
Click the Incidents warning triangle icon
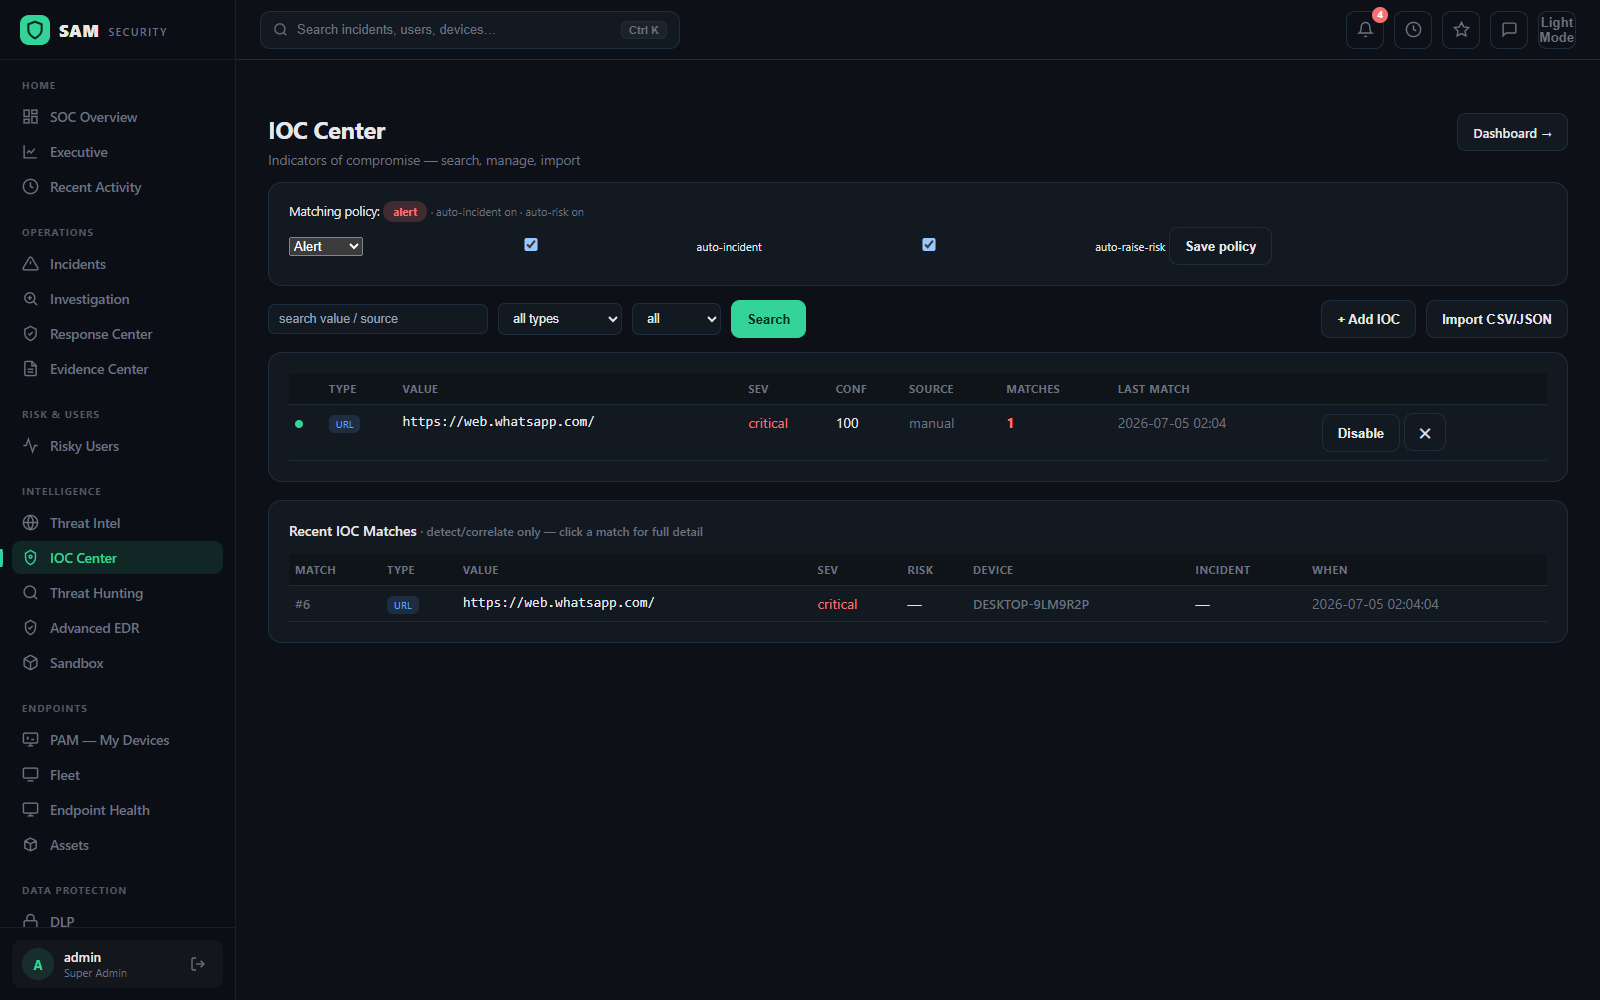(x=31, y=264)
